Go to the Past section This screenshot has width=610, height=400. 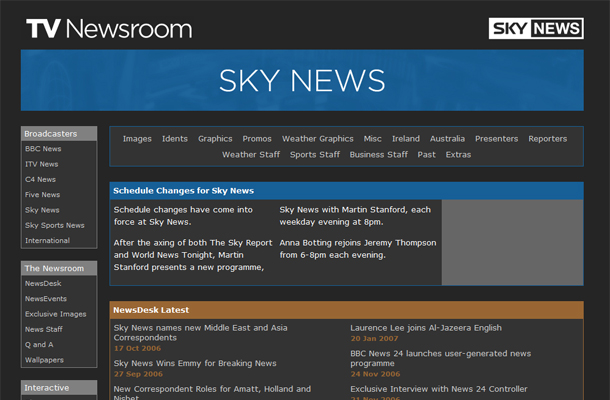[x=426, y=155]
